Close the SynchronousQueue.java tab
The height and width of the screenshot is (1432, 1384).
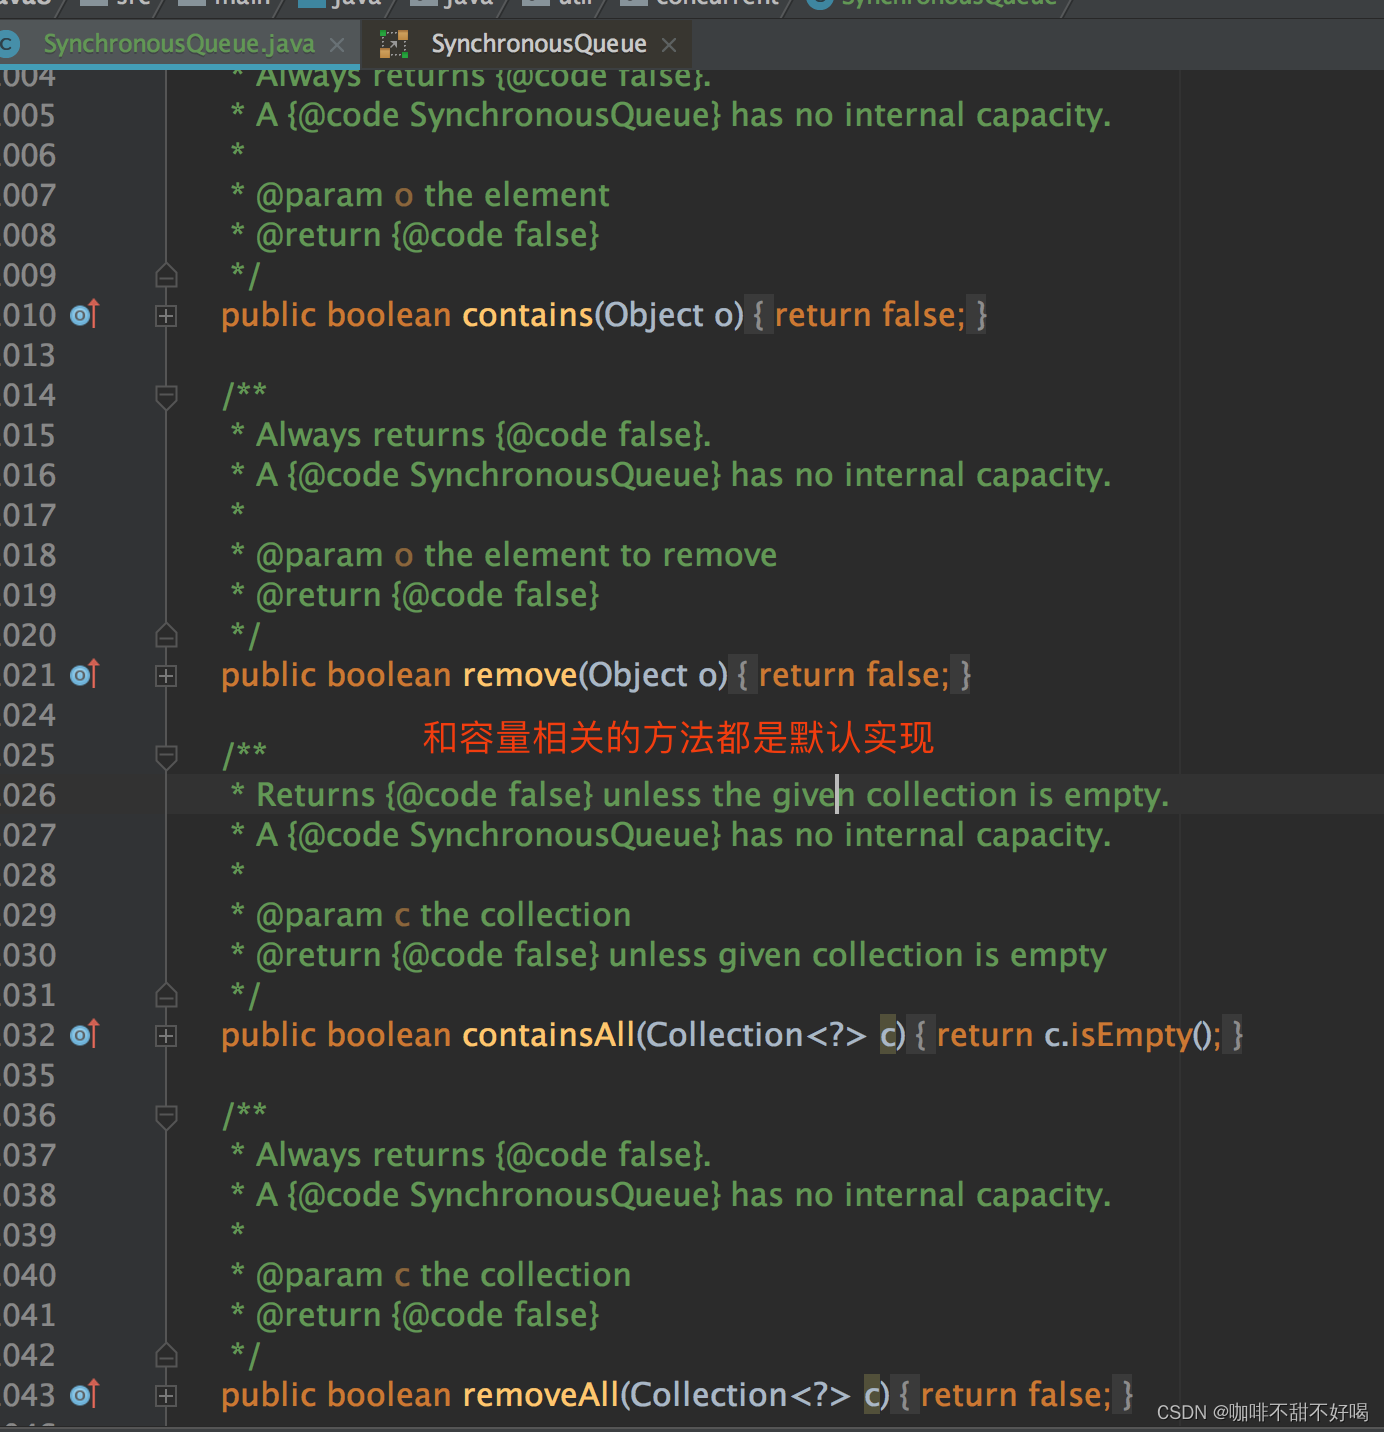[x=337, y=45]
